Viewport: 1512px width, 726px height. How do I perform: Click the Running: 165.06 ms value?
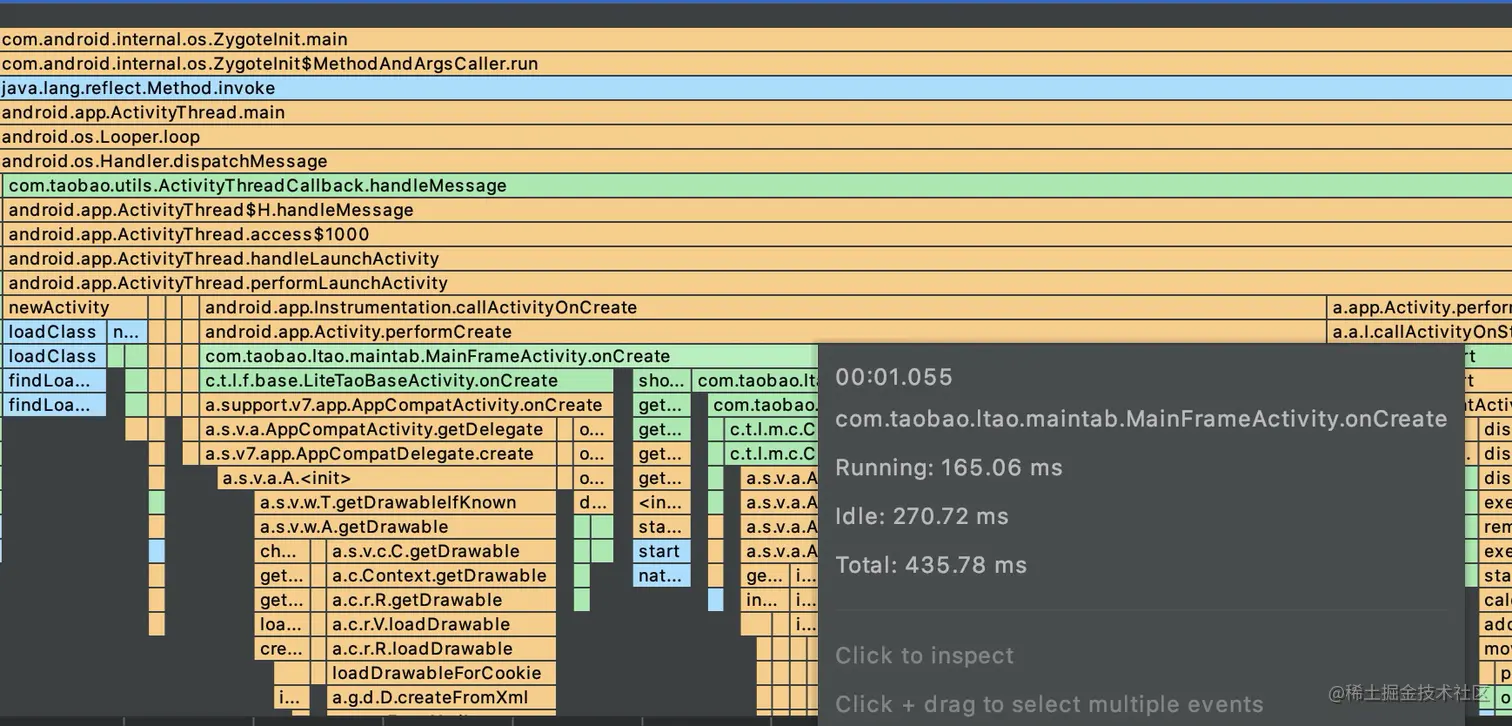(949, 467)
